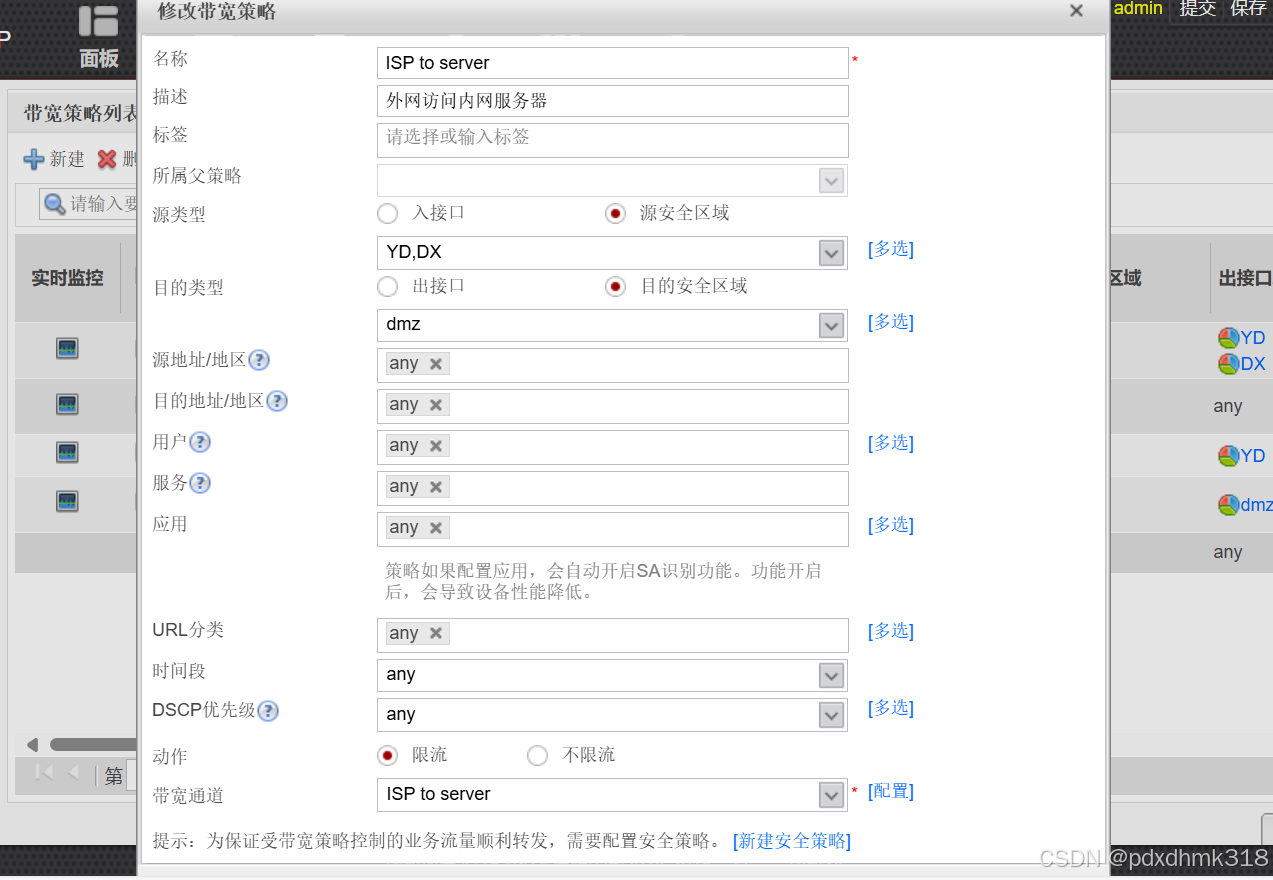Select 出接口 destination type radio
The height and width of the screenshot is (880, 1273).
(x=388, y=286)
